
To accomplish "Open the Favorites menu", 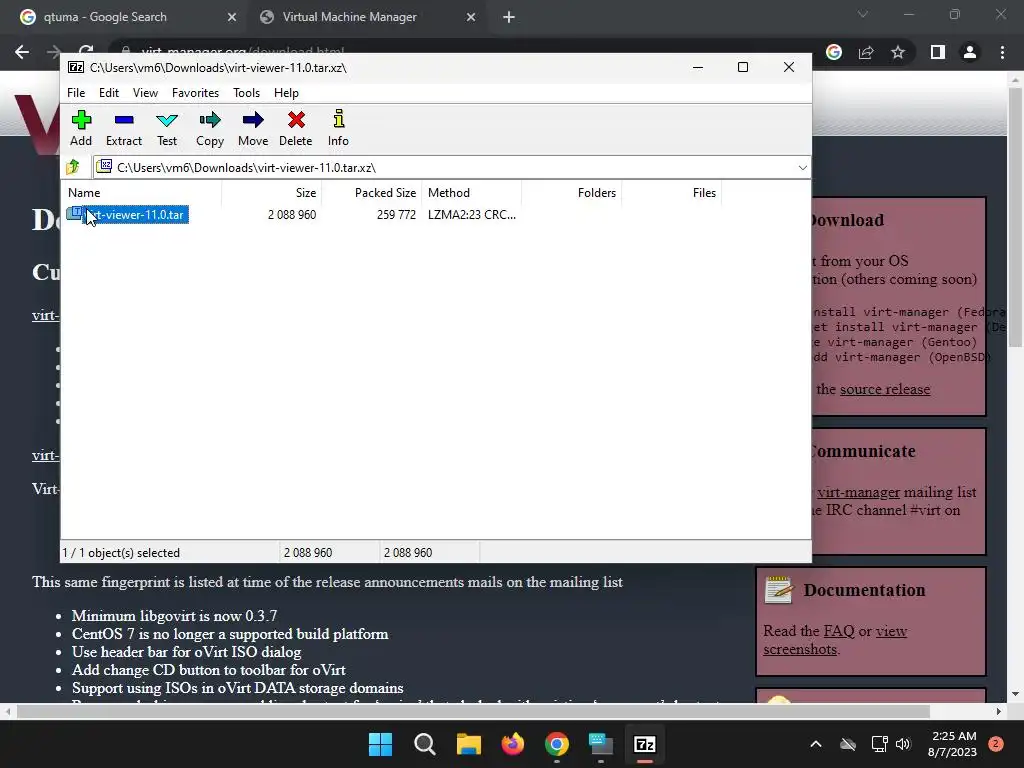I will tap(195, 93).
